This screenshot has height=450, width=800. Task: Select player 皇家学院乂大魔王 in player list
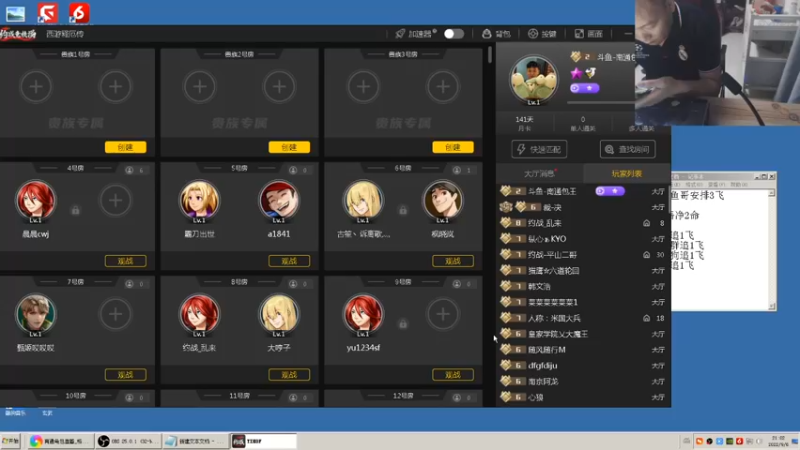583,334
